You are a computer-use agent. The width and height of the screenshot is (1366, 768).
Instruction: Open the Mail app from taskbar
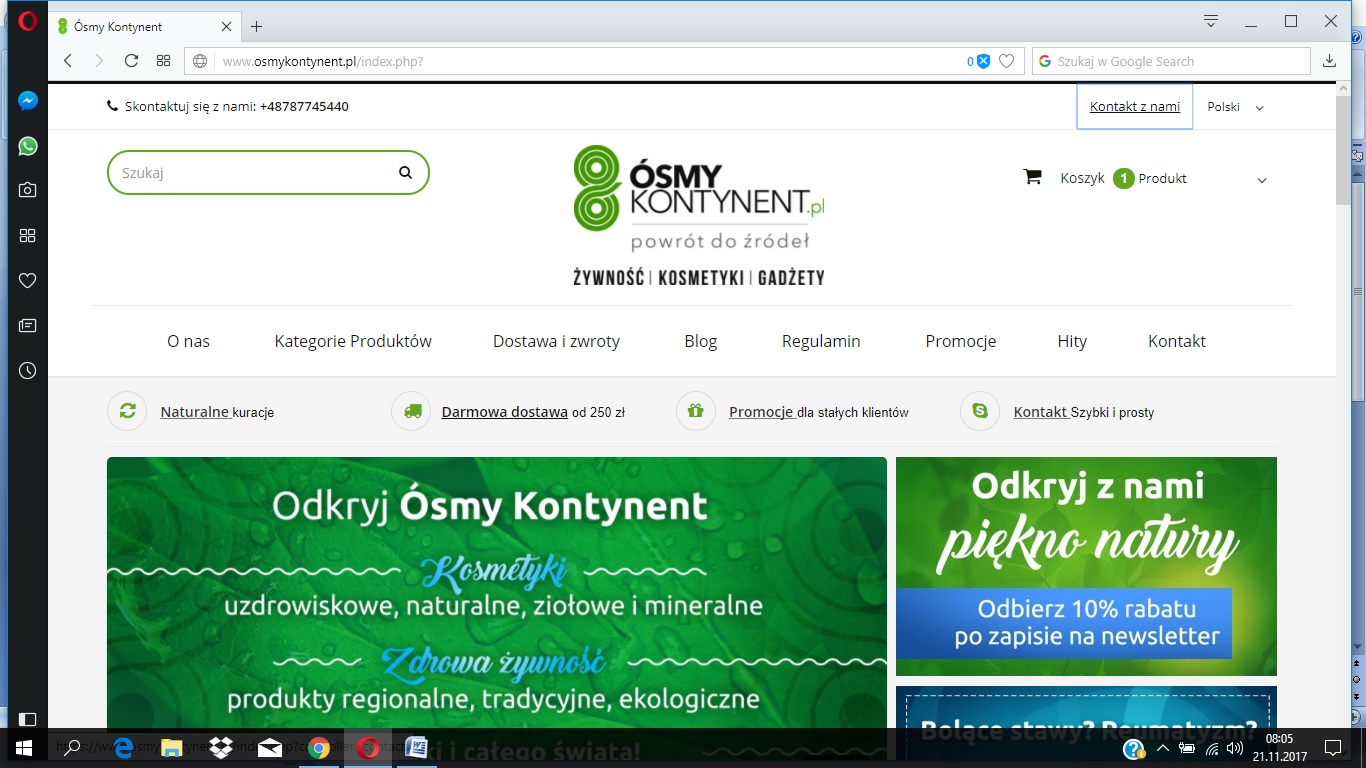[x=270, y=748]
